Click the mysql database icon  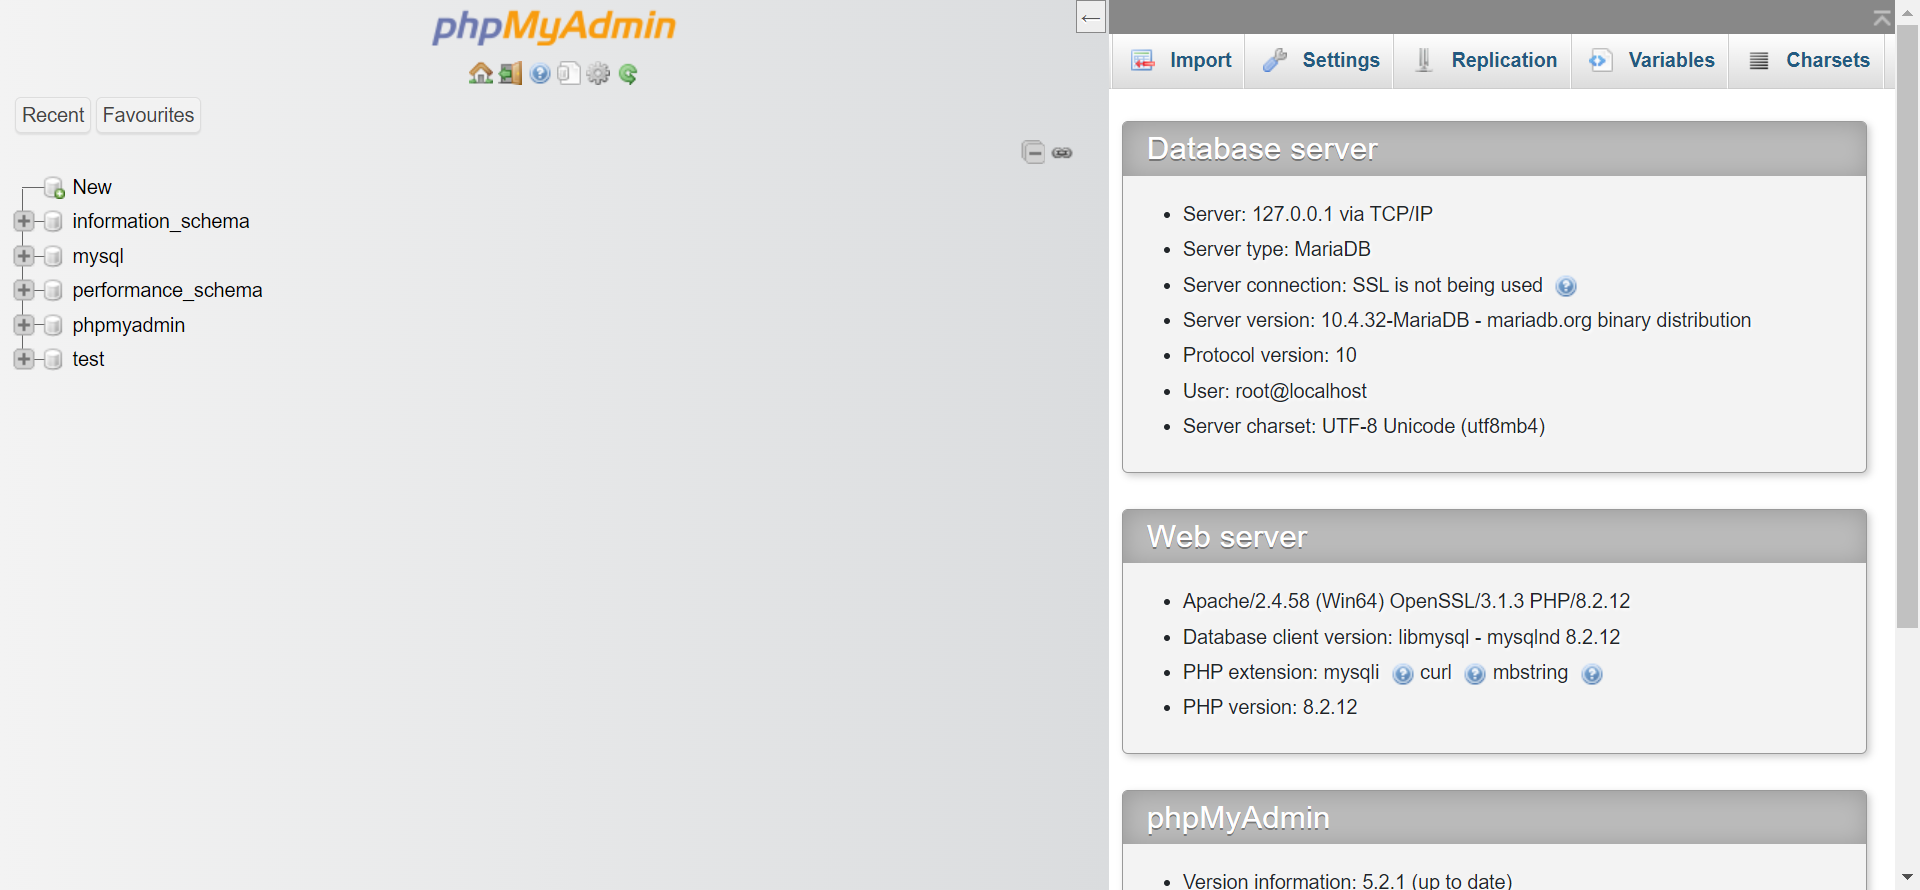(54, 256)
